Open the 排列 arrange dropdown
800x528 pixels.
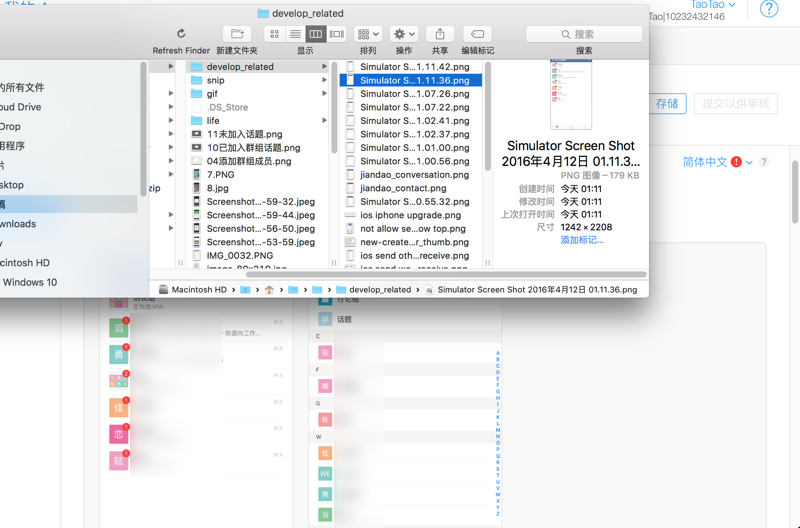tap(368, 34)
